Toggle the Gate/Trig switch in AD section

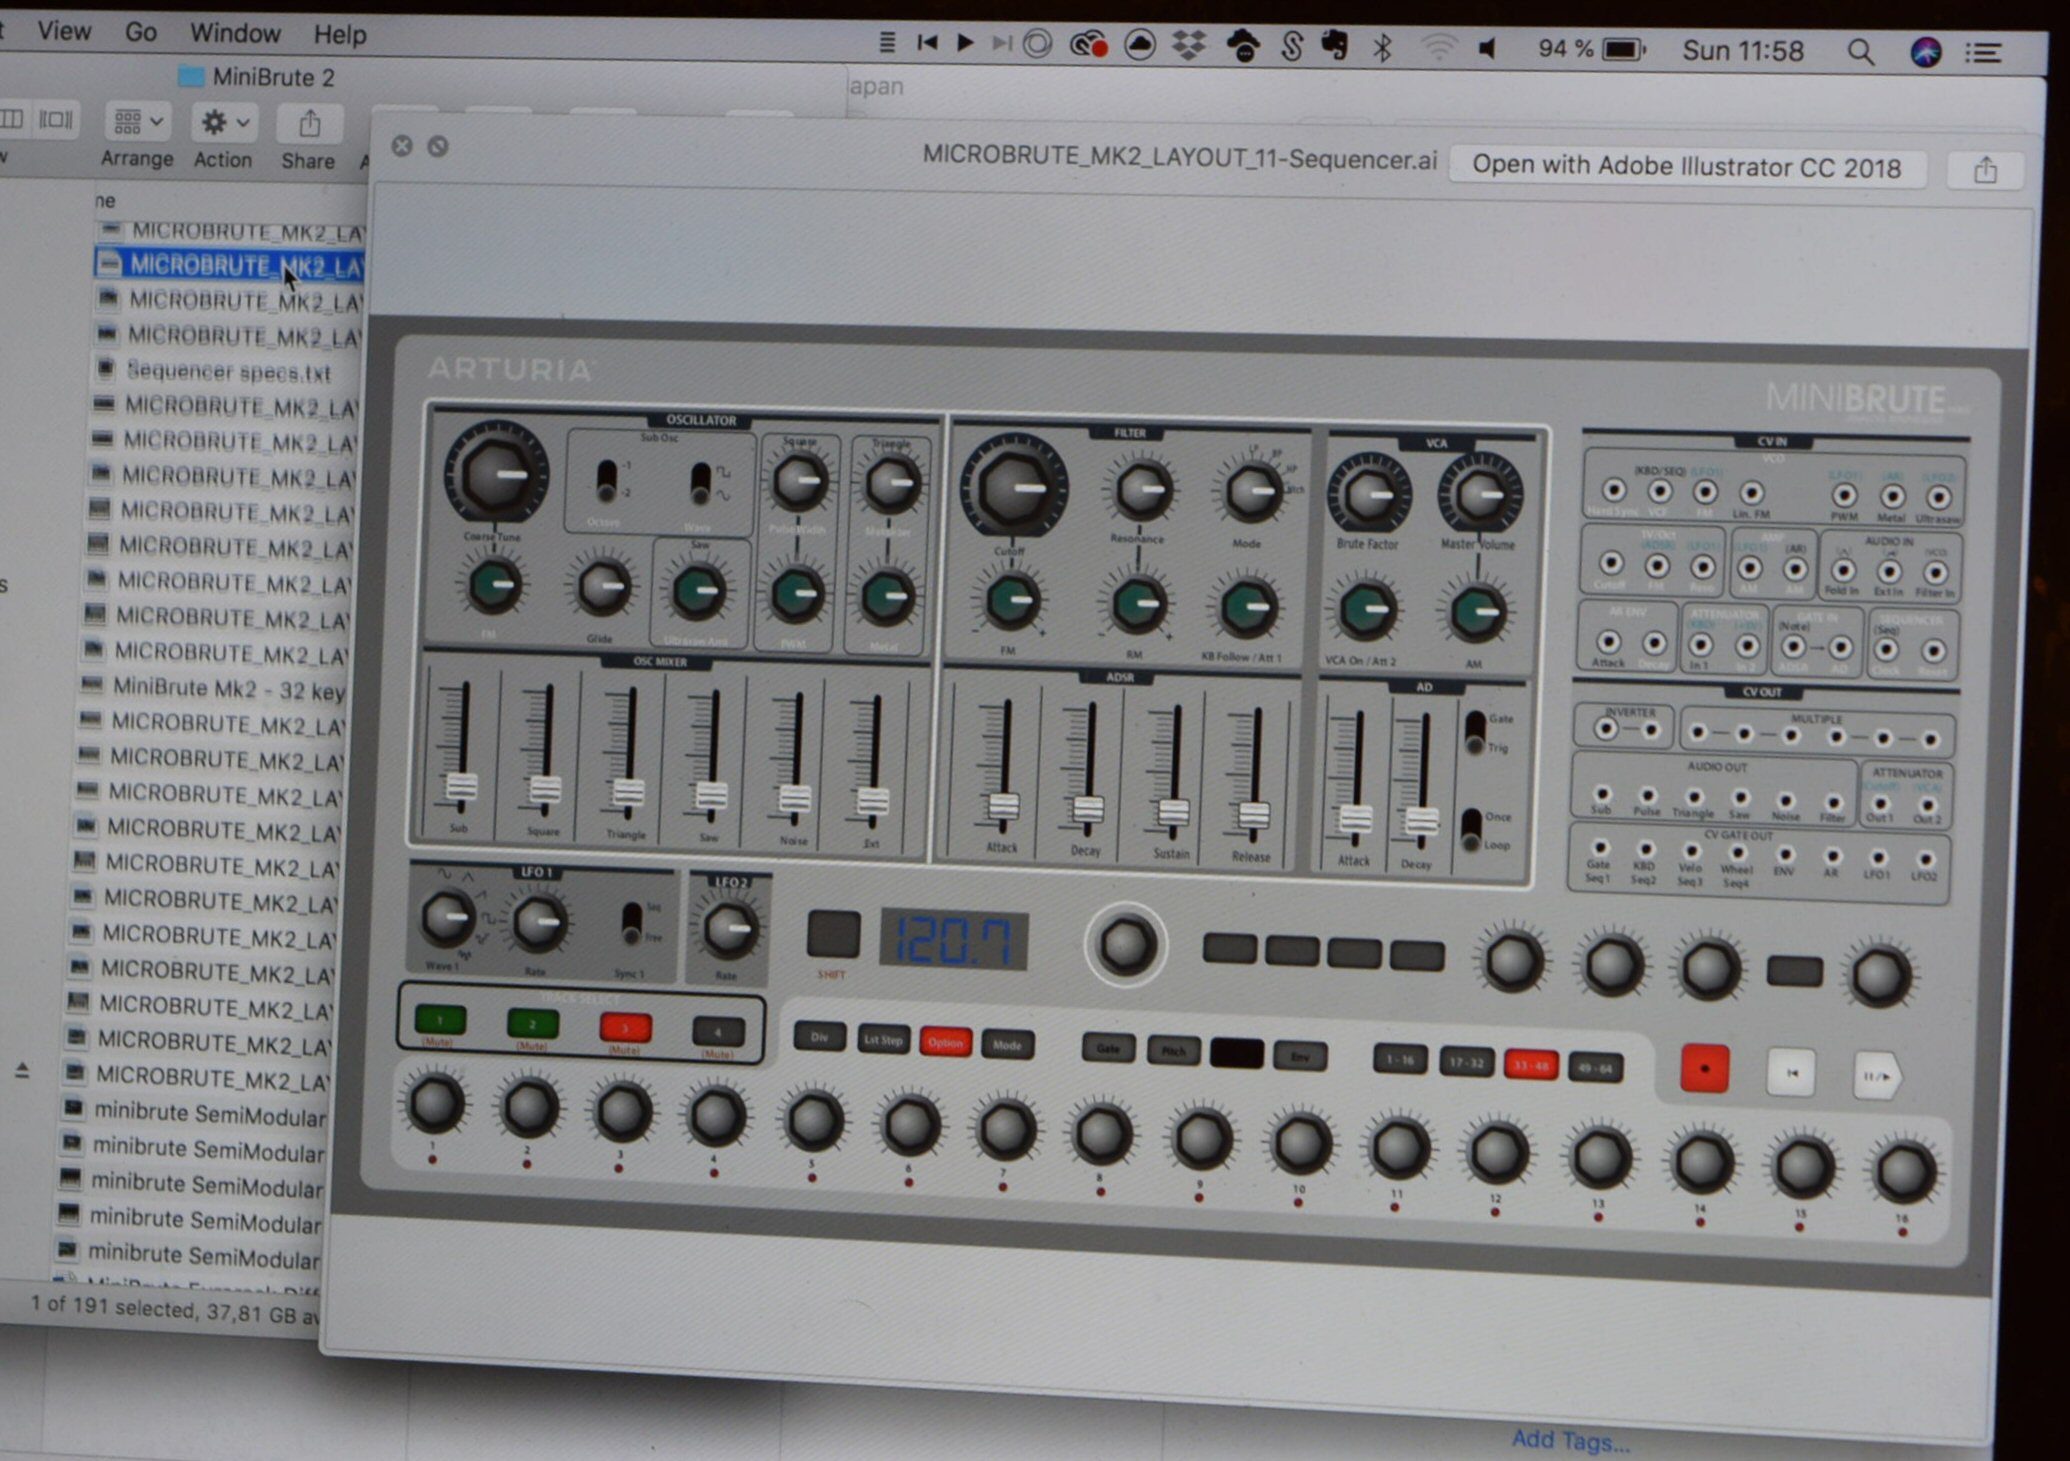coord(1474,732)
